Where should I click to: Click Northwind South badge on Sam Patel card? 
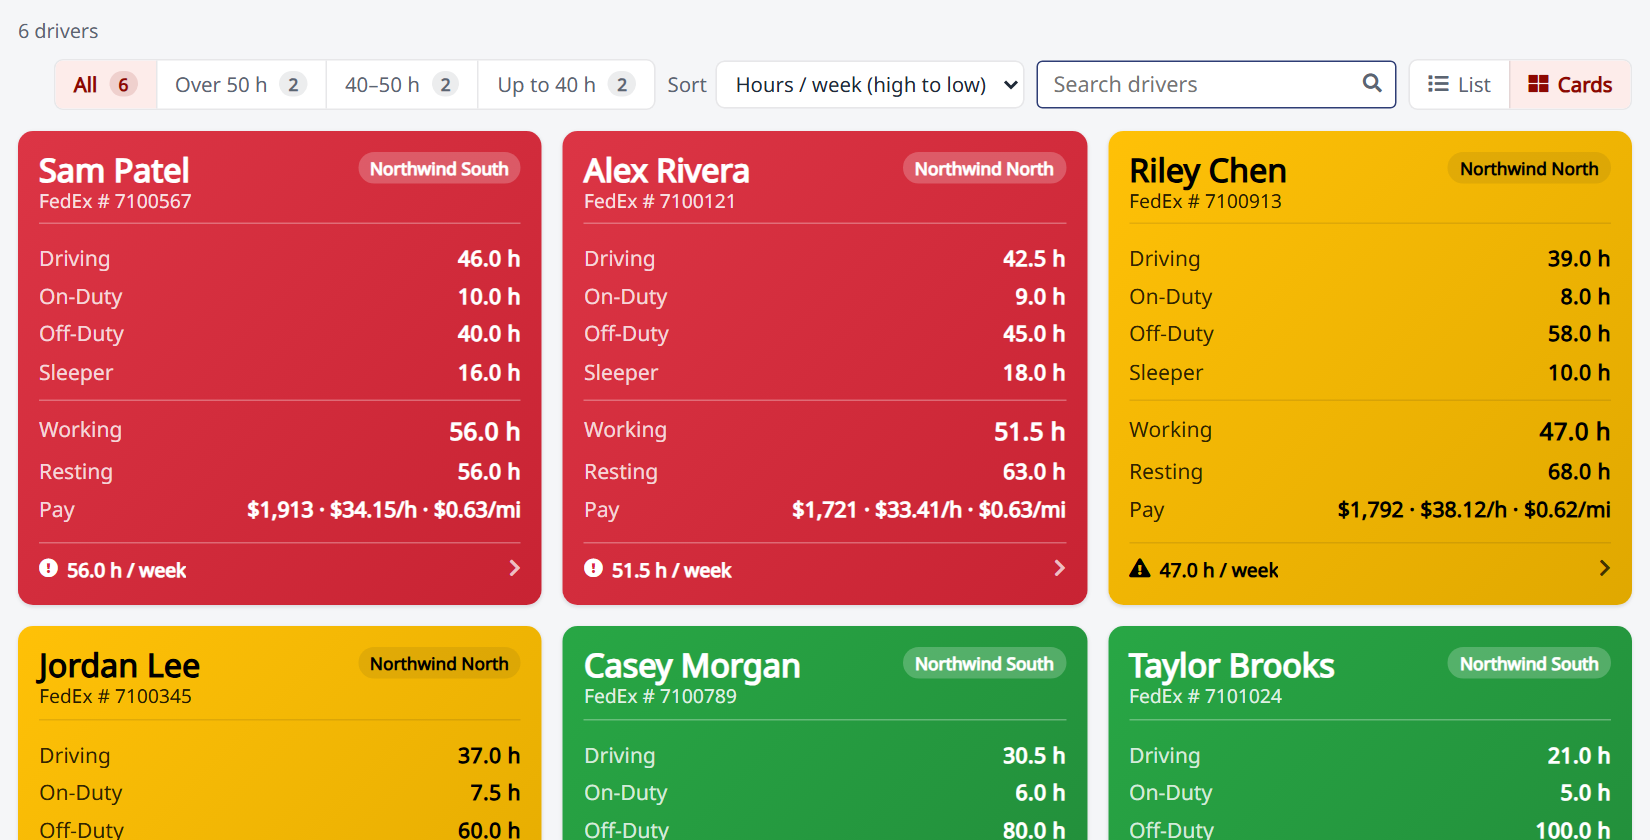click(439, 168)
